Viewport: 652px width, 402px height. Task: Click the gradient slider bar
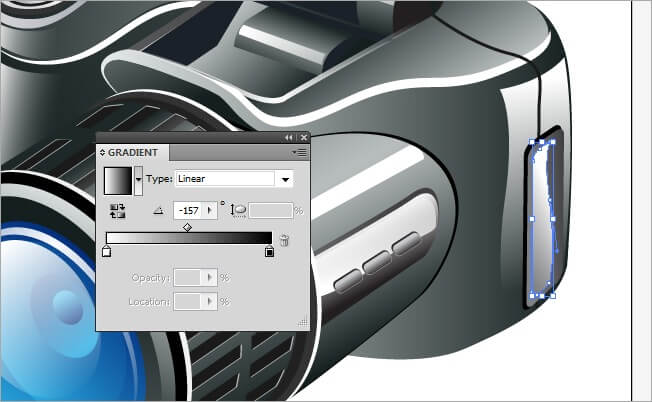click(188, 239)
